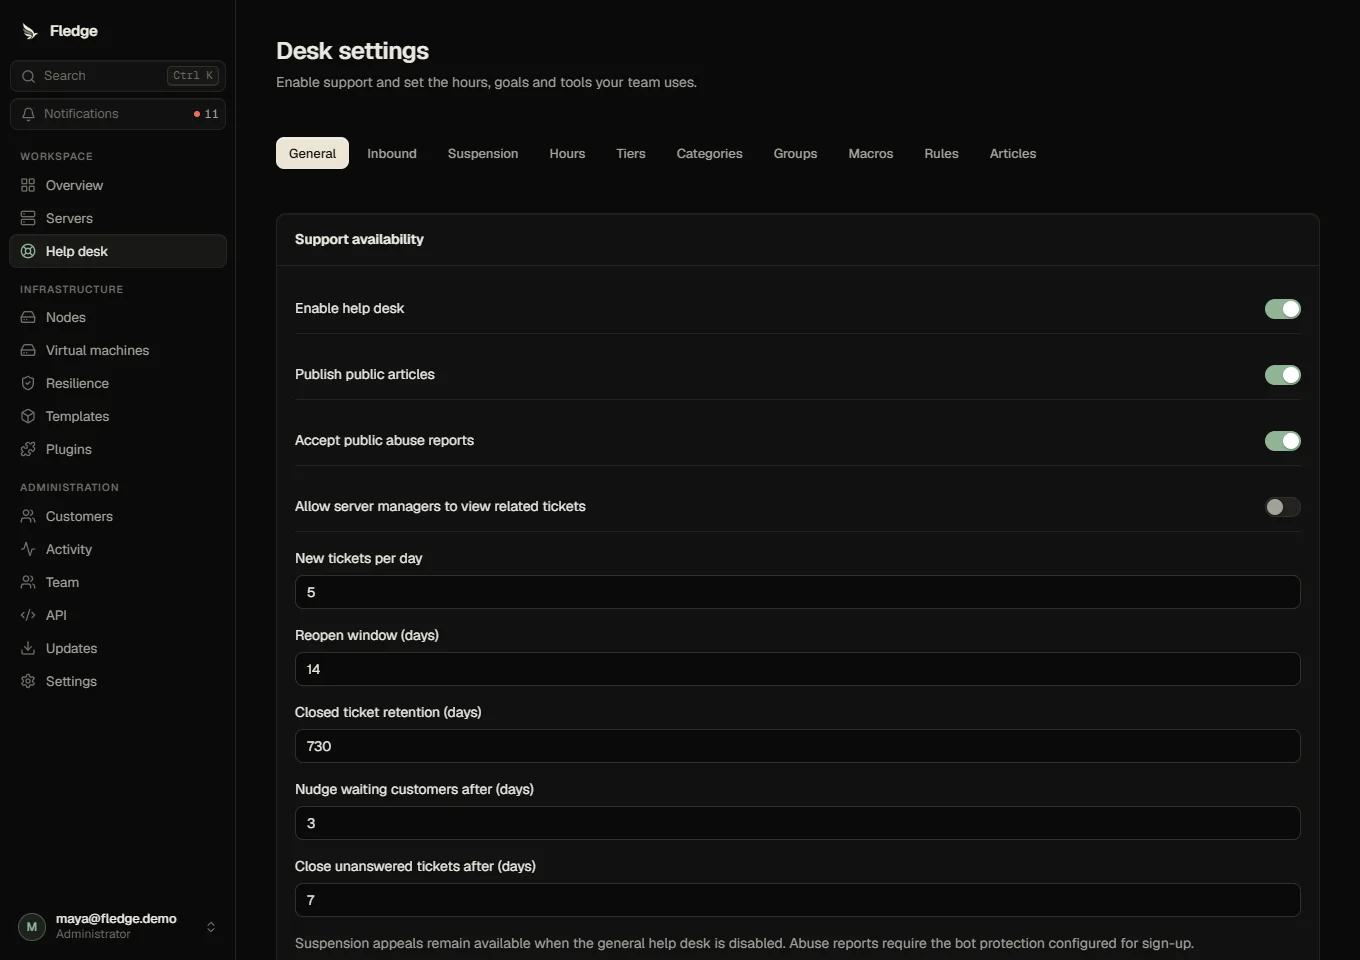Click the API code brackets icon

(28, 615)
